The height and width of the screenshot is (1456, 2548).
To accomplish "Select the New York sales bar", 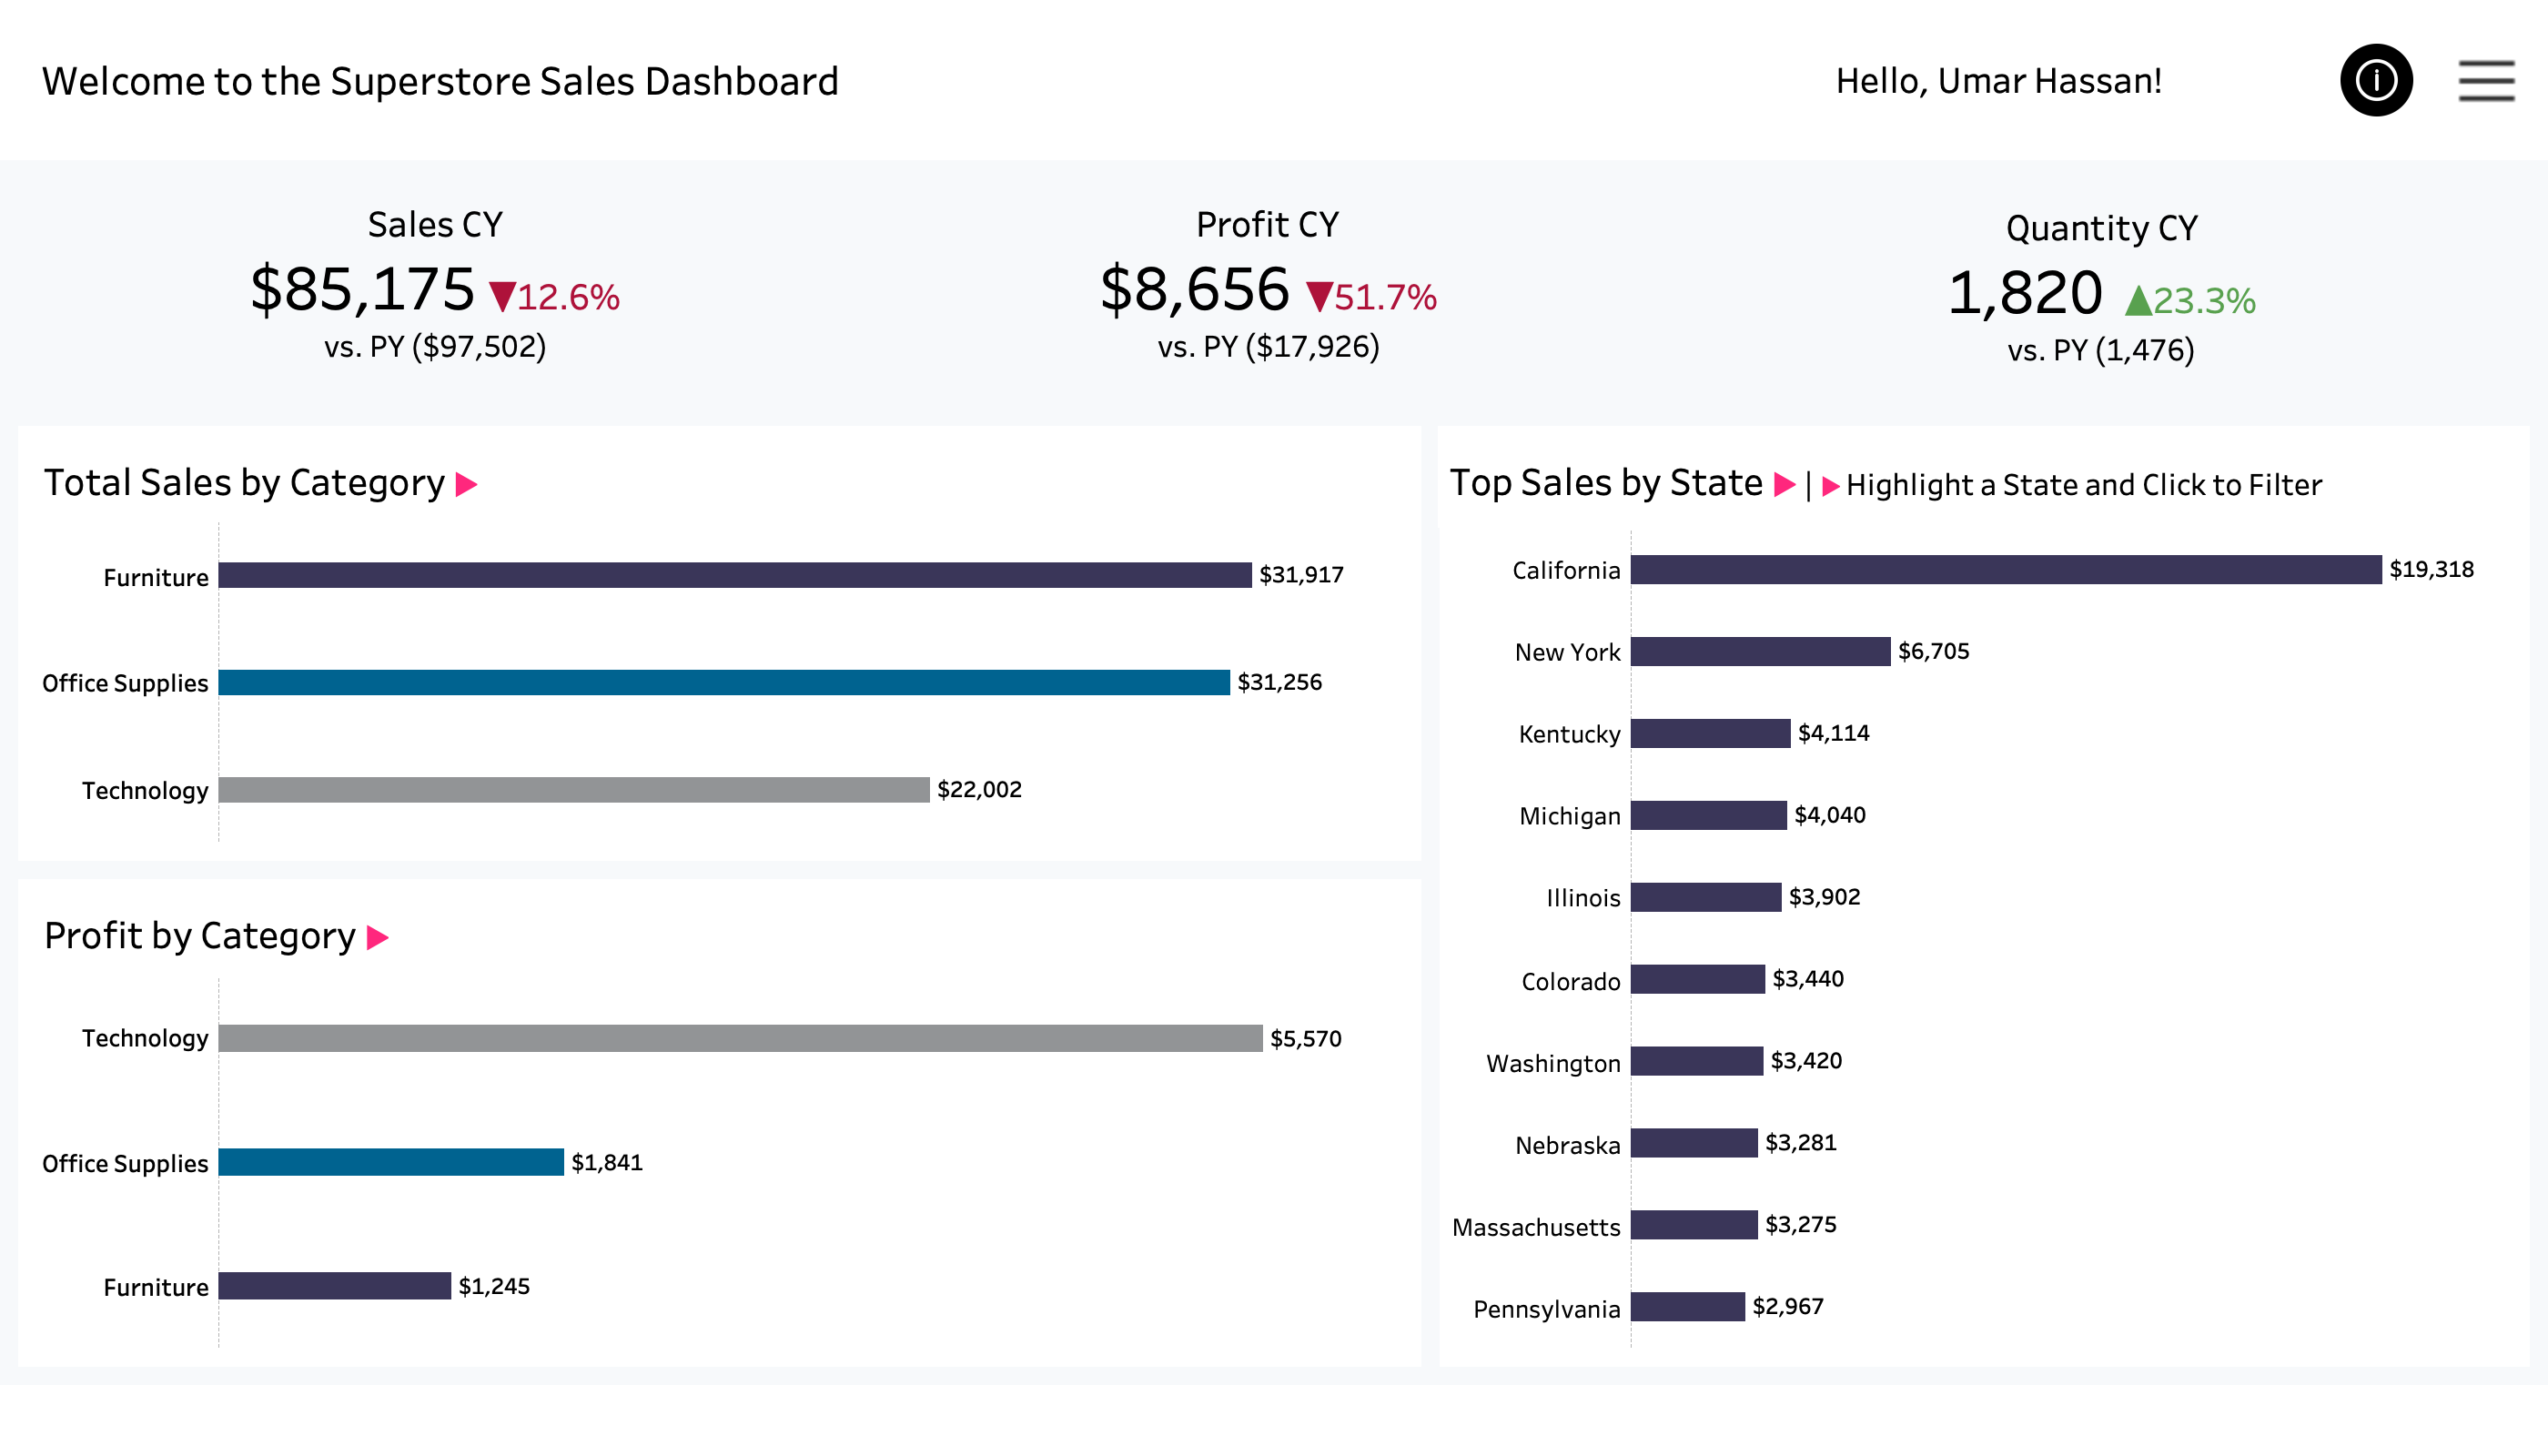I will pyautogui.click(x=1760, y=652).
